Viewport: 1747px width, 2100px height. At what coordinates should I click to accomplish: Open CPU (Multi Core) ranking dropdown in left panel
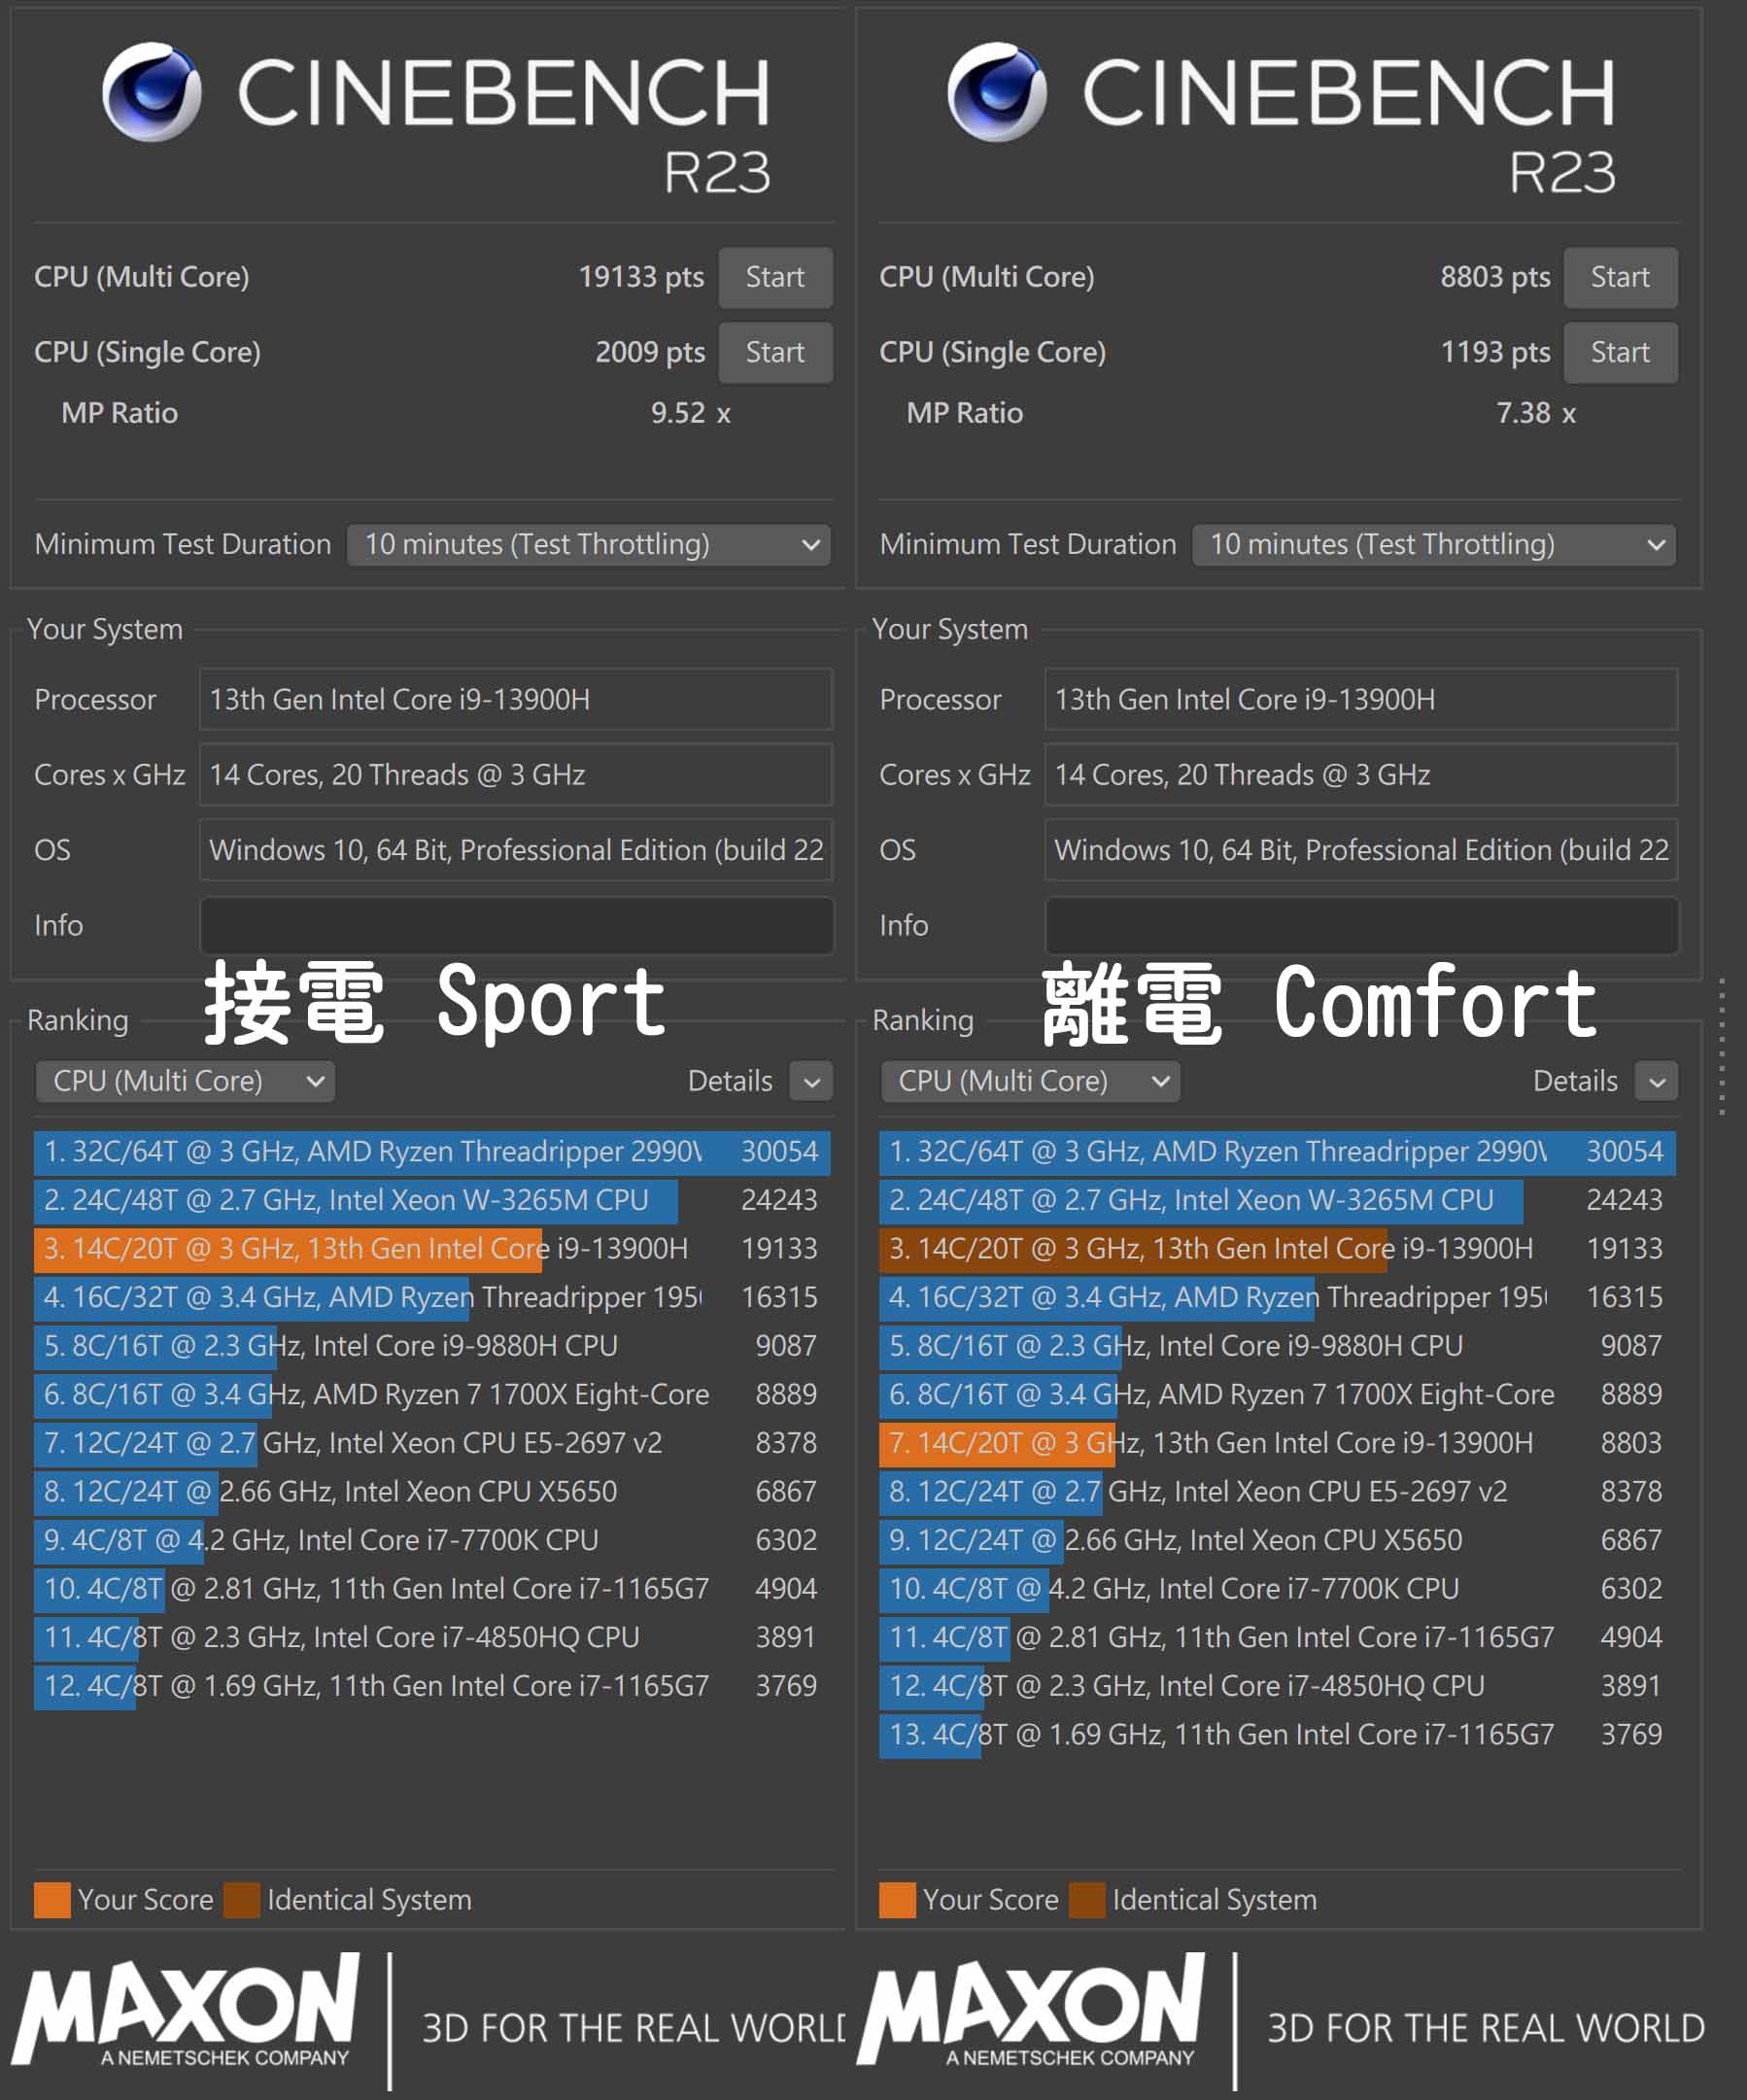pos(185,1081)
